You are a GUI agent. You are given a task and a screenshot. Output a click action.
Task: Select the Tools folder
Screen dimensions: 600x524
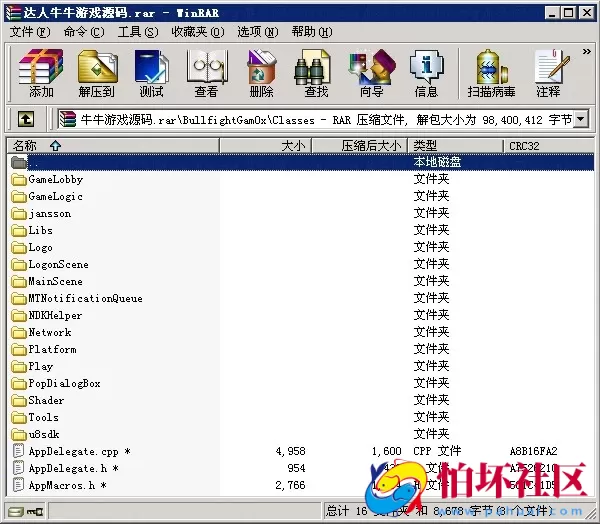click(35, 417)
